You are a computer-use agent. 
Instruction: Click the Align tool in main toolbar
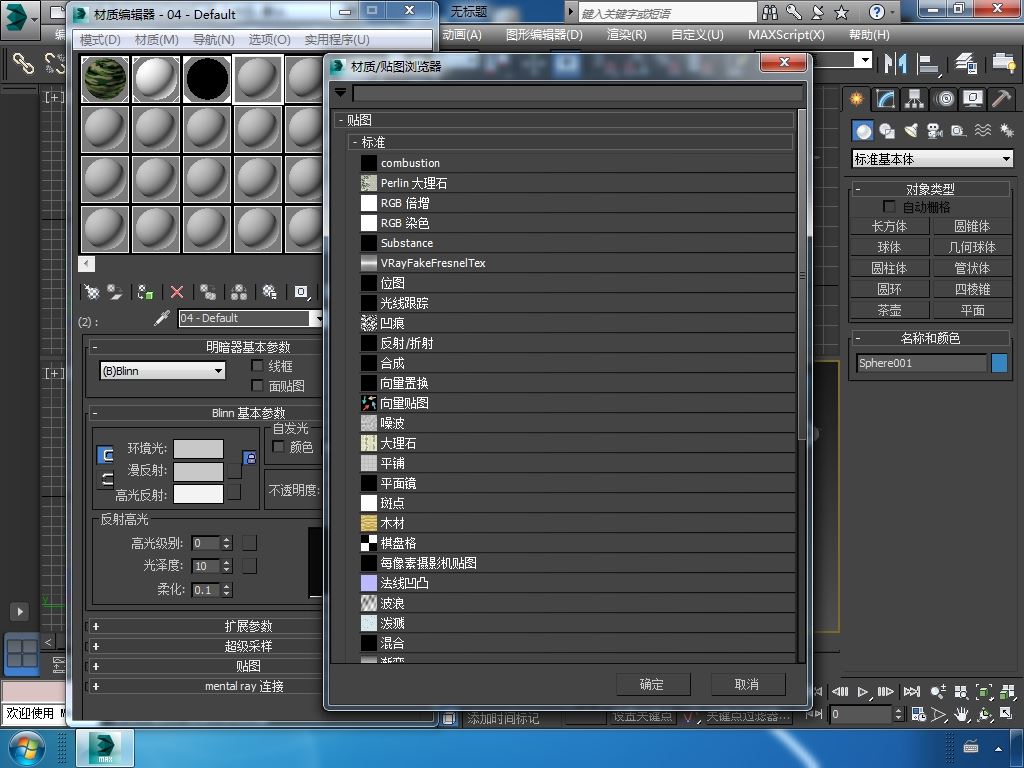click(x=927, y=63)
